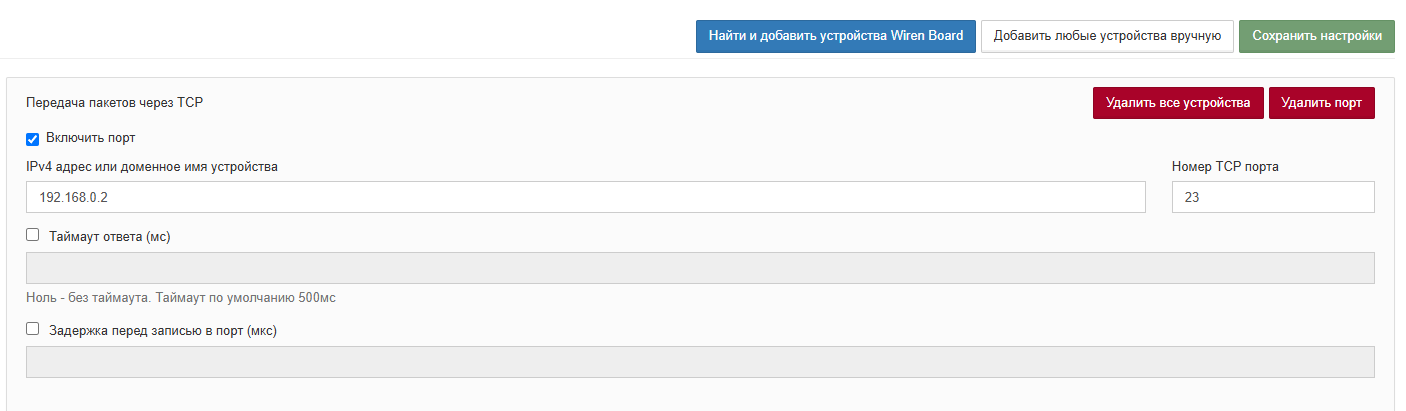Click the disabled write delay input box

coord(700,362)
